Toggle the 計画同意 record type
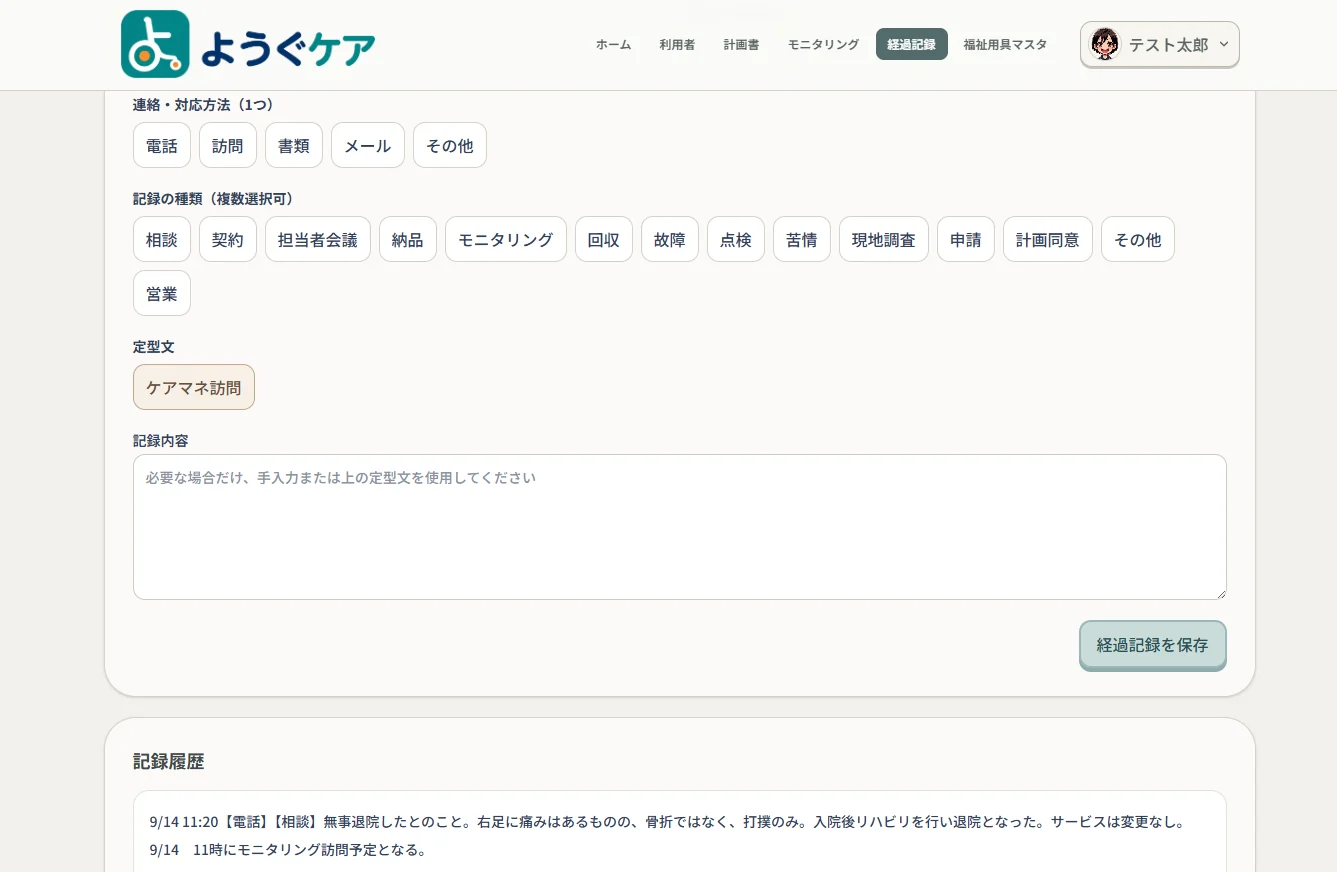Screen dimensions: 1337x872 pyautogui.click(x=1048, y=239)
